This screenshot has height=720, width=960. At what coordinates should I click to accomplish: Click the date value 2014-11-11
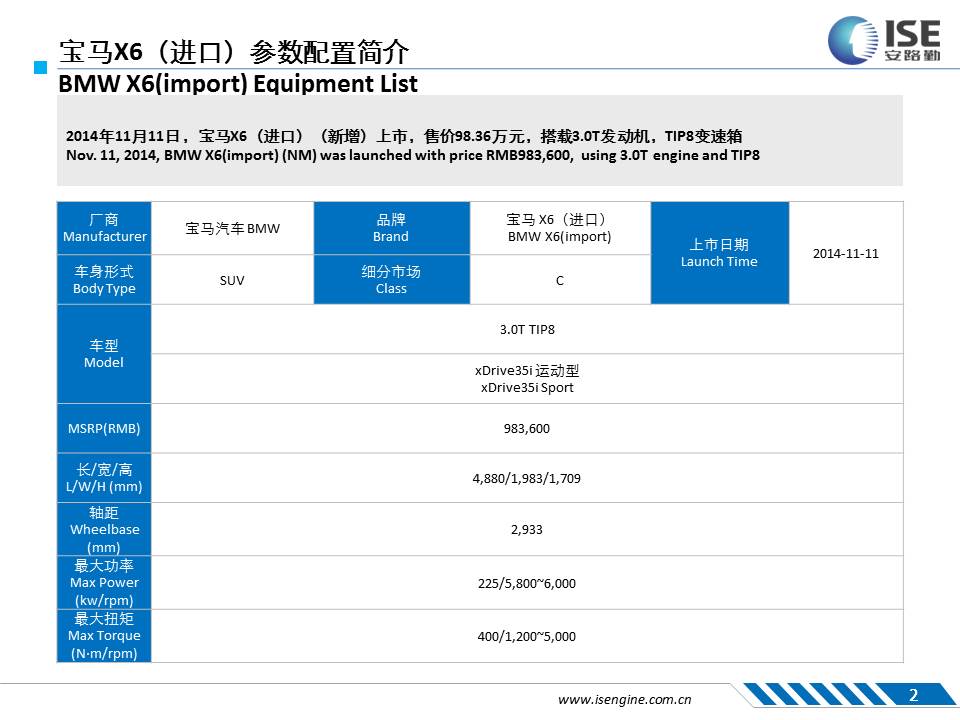pyautogui.click(x=846, y=253)
